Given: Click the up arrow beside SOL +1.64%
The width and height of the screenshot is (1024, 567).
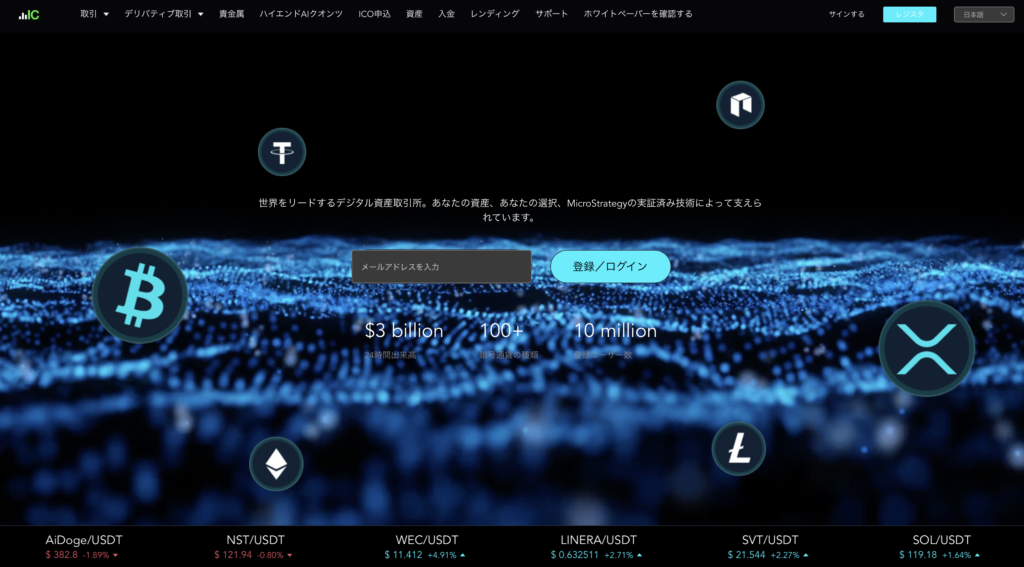Looking at the screenshot, I should pos(979,555).
